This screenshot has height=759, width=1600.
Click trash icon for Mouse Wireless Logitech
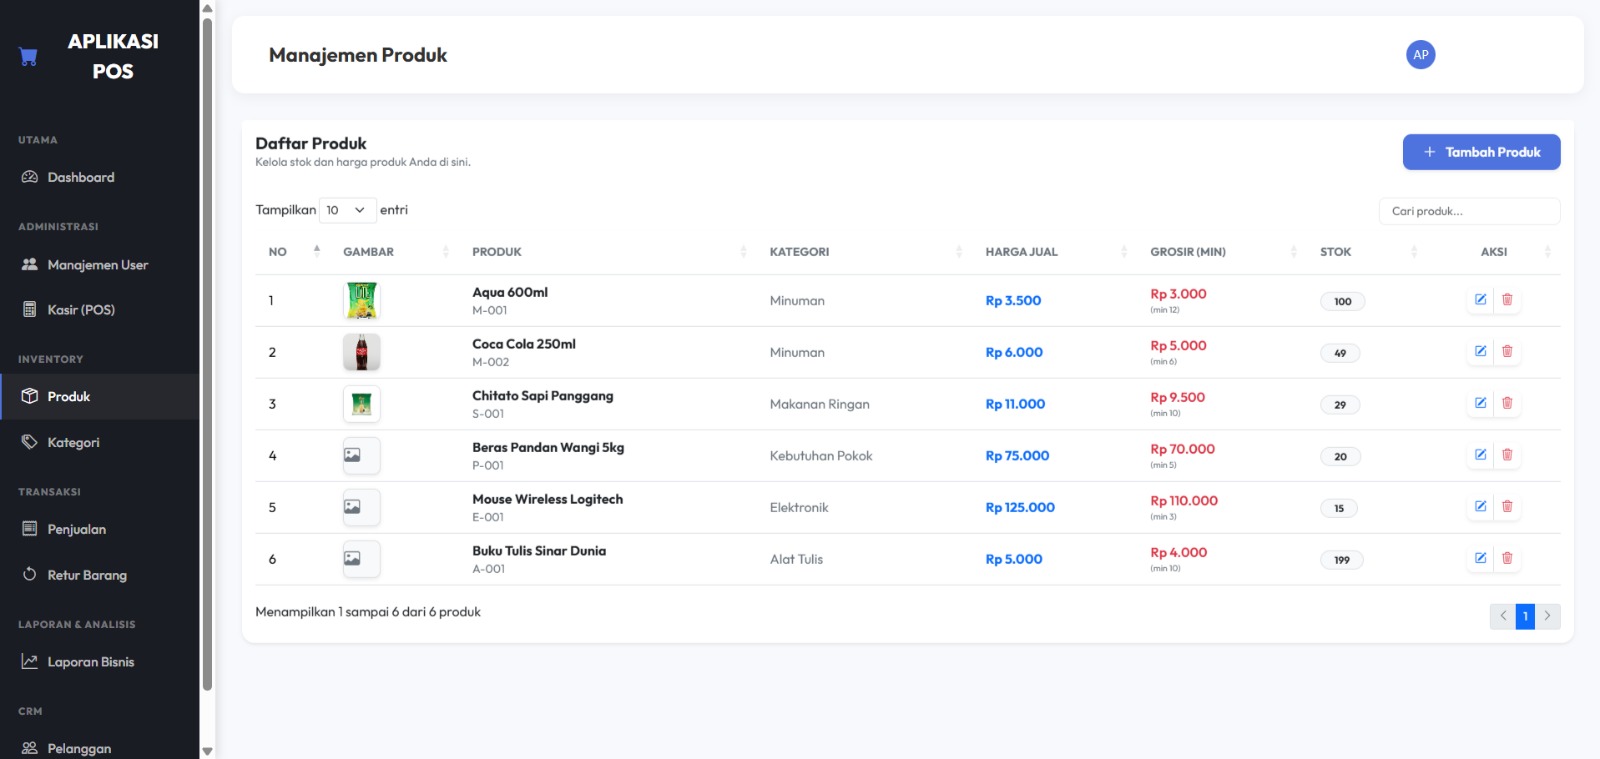coord(1507,507)
